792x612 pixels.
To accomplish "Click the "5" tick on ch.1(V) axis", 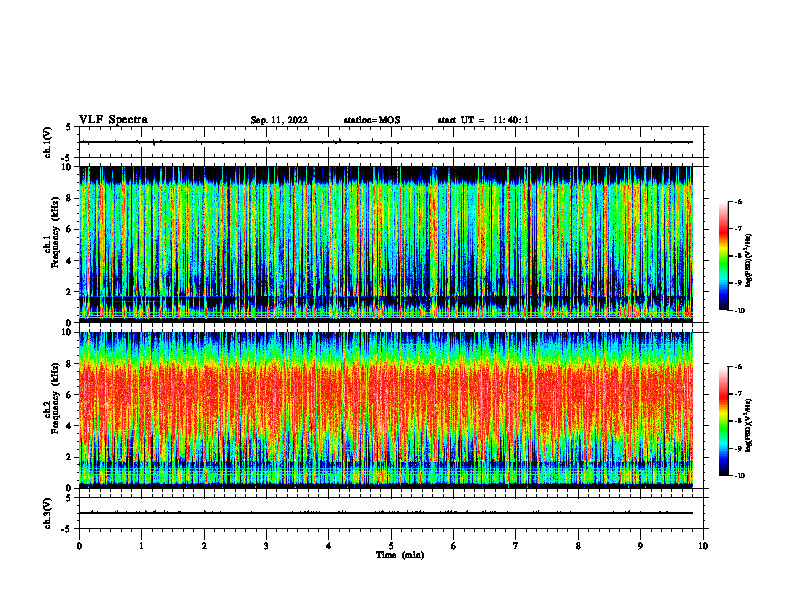I will [70, 127].
